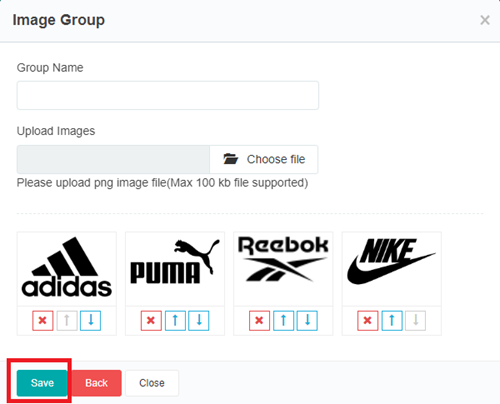Move the adidas image down
This screenshot has width=500, height=404.
[x=90, y=321]
